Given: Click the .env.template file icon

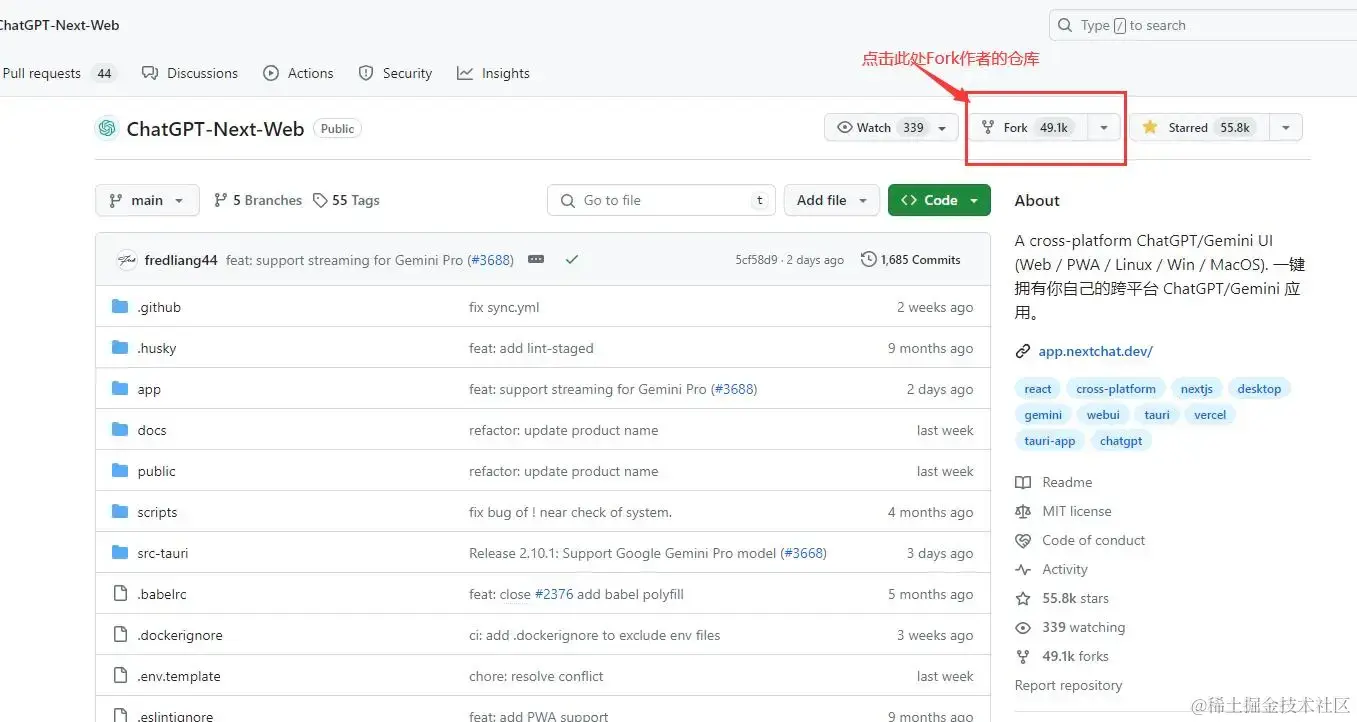Looking at the screenshot, I should pyautogui.click(x=120, y=676).
